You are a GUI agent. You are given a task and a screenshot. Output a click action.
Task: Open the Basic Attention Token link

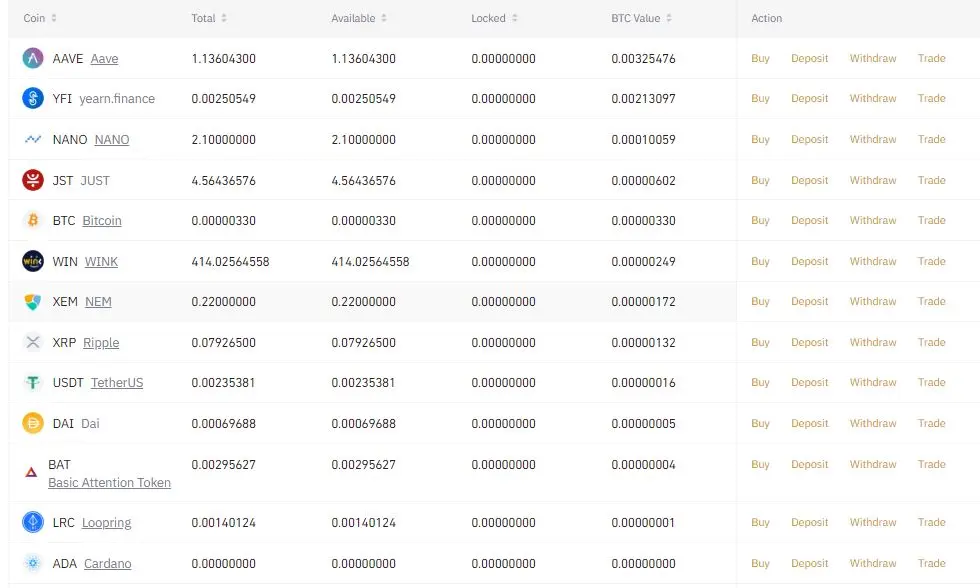click(109, 482)
